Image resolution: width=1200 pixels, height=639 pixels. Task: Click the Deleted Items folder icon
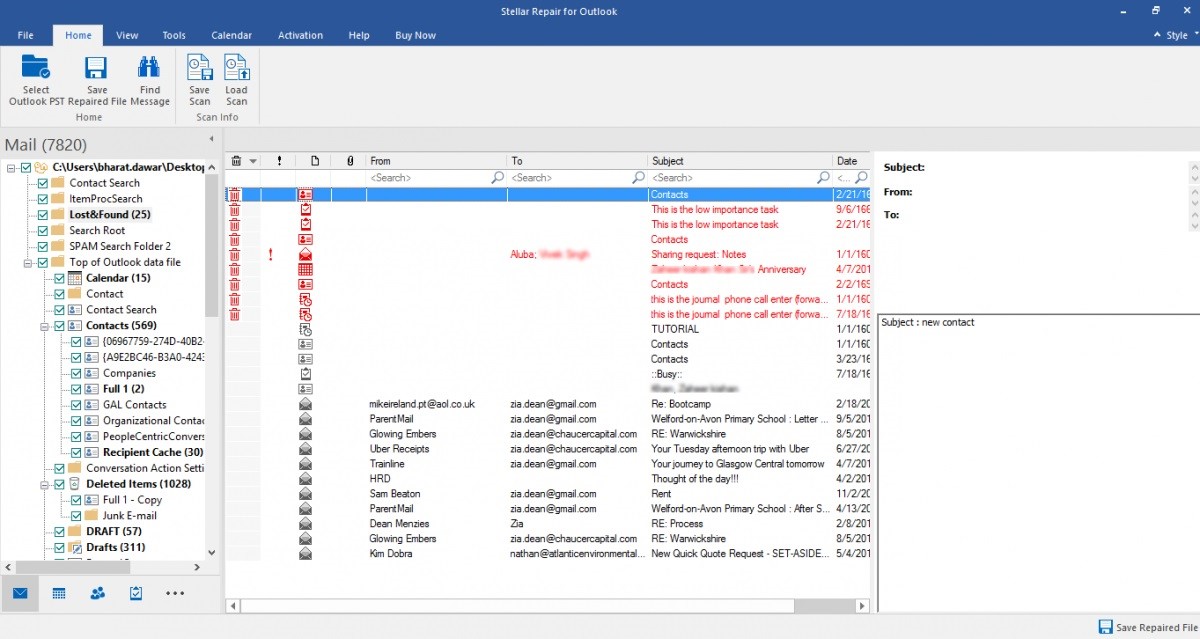(75, 484)
